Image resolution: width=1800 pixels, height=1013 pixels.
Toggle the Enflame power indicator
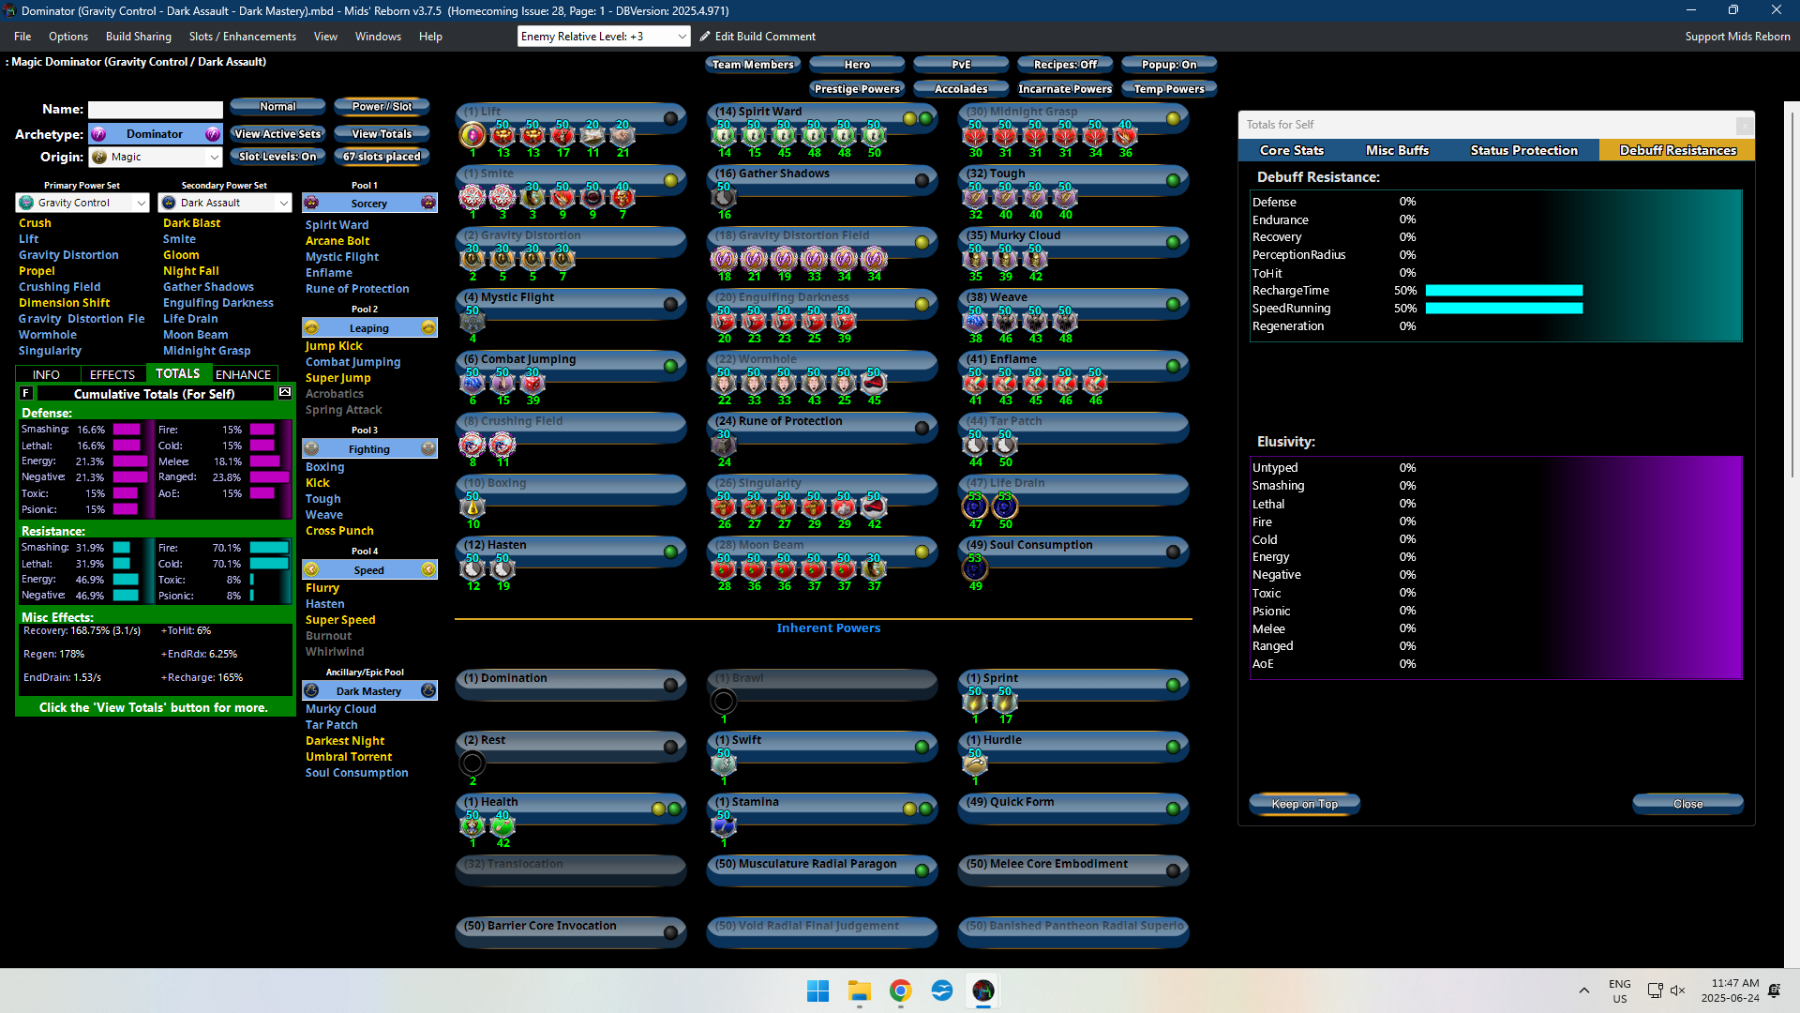pyautogui.click(x=1173, y=366)
